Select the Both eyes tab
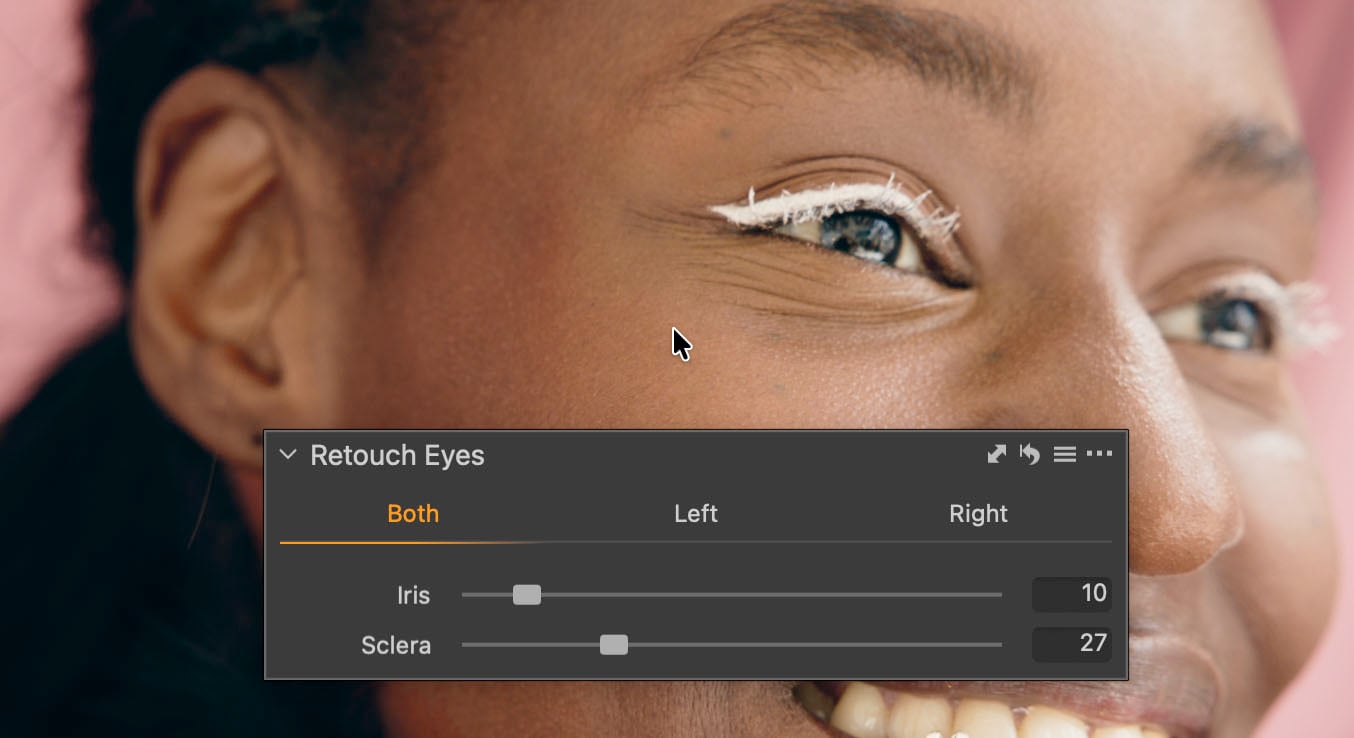The width and height of the screenshot is (1354, 738). [413, 514]
